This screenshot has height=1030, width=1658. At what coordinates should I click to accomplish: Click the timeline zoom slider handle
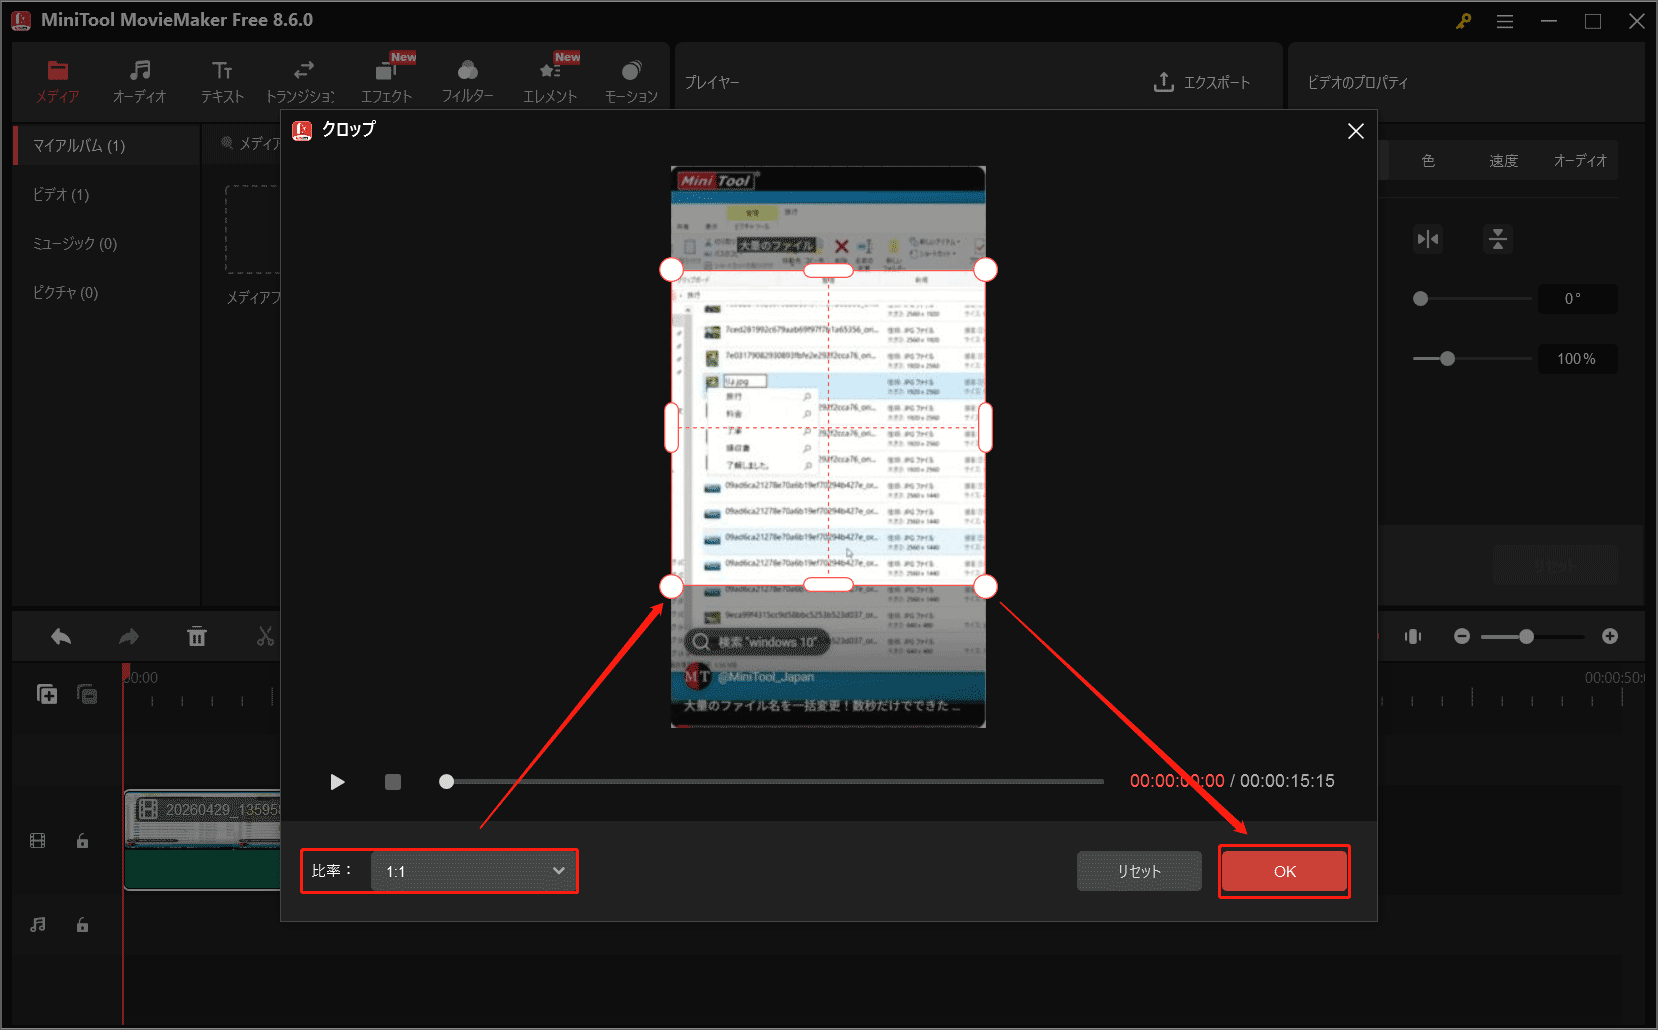click(1526, 637)
